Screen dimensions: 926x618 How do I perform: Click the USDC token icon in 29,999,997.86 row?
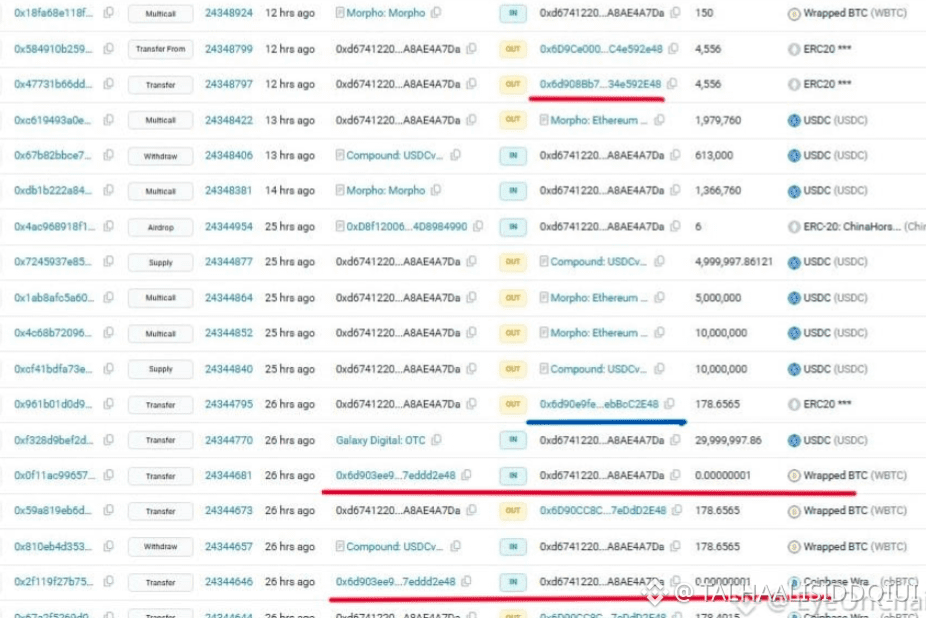click(x=794, y=440)
